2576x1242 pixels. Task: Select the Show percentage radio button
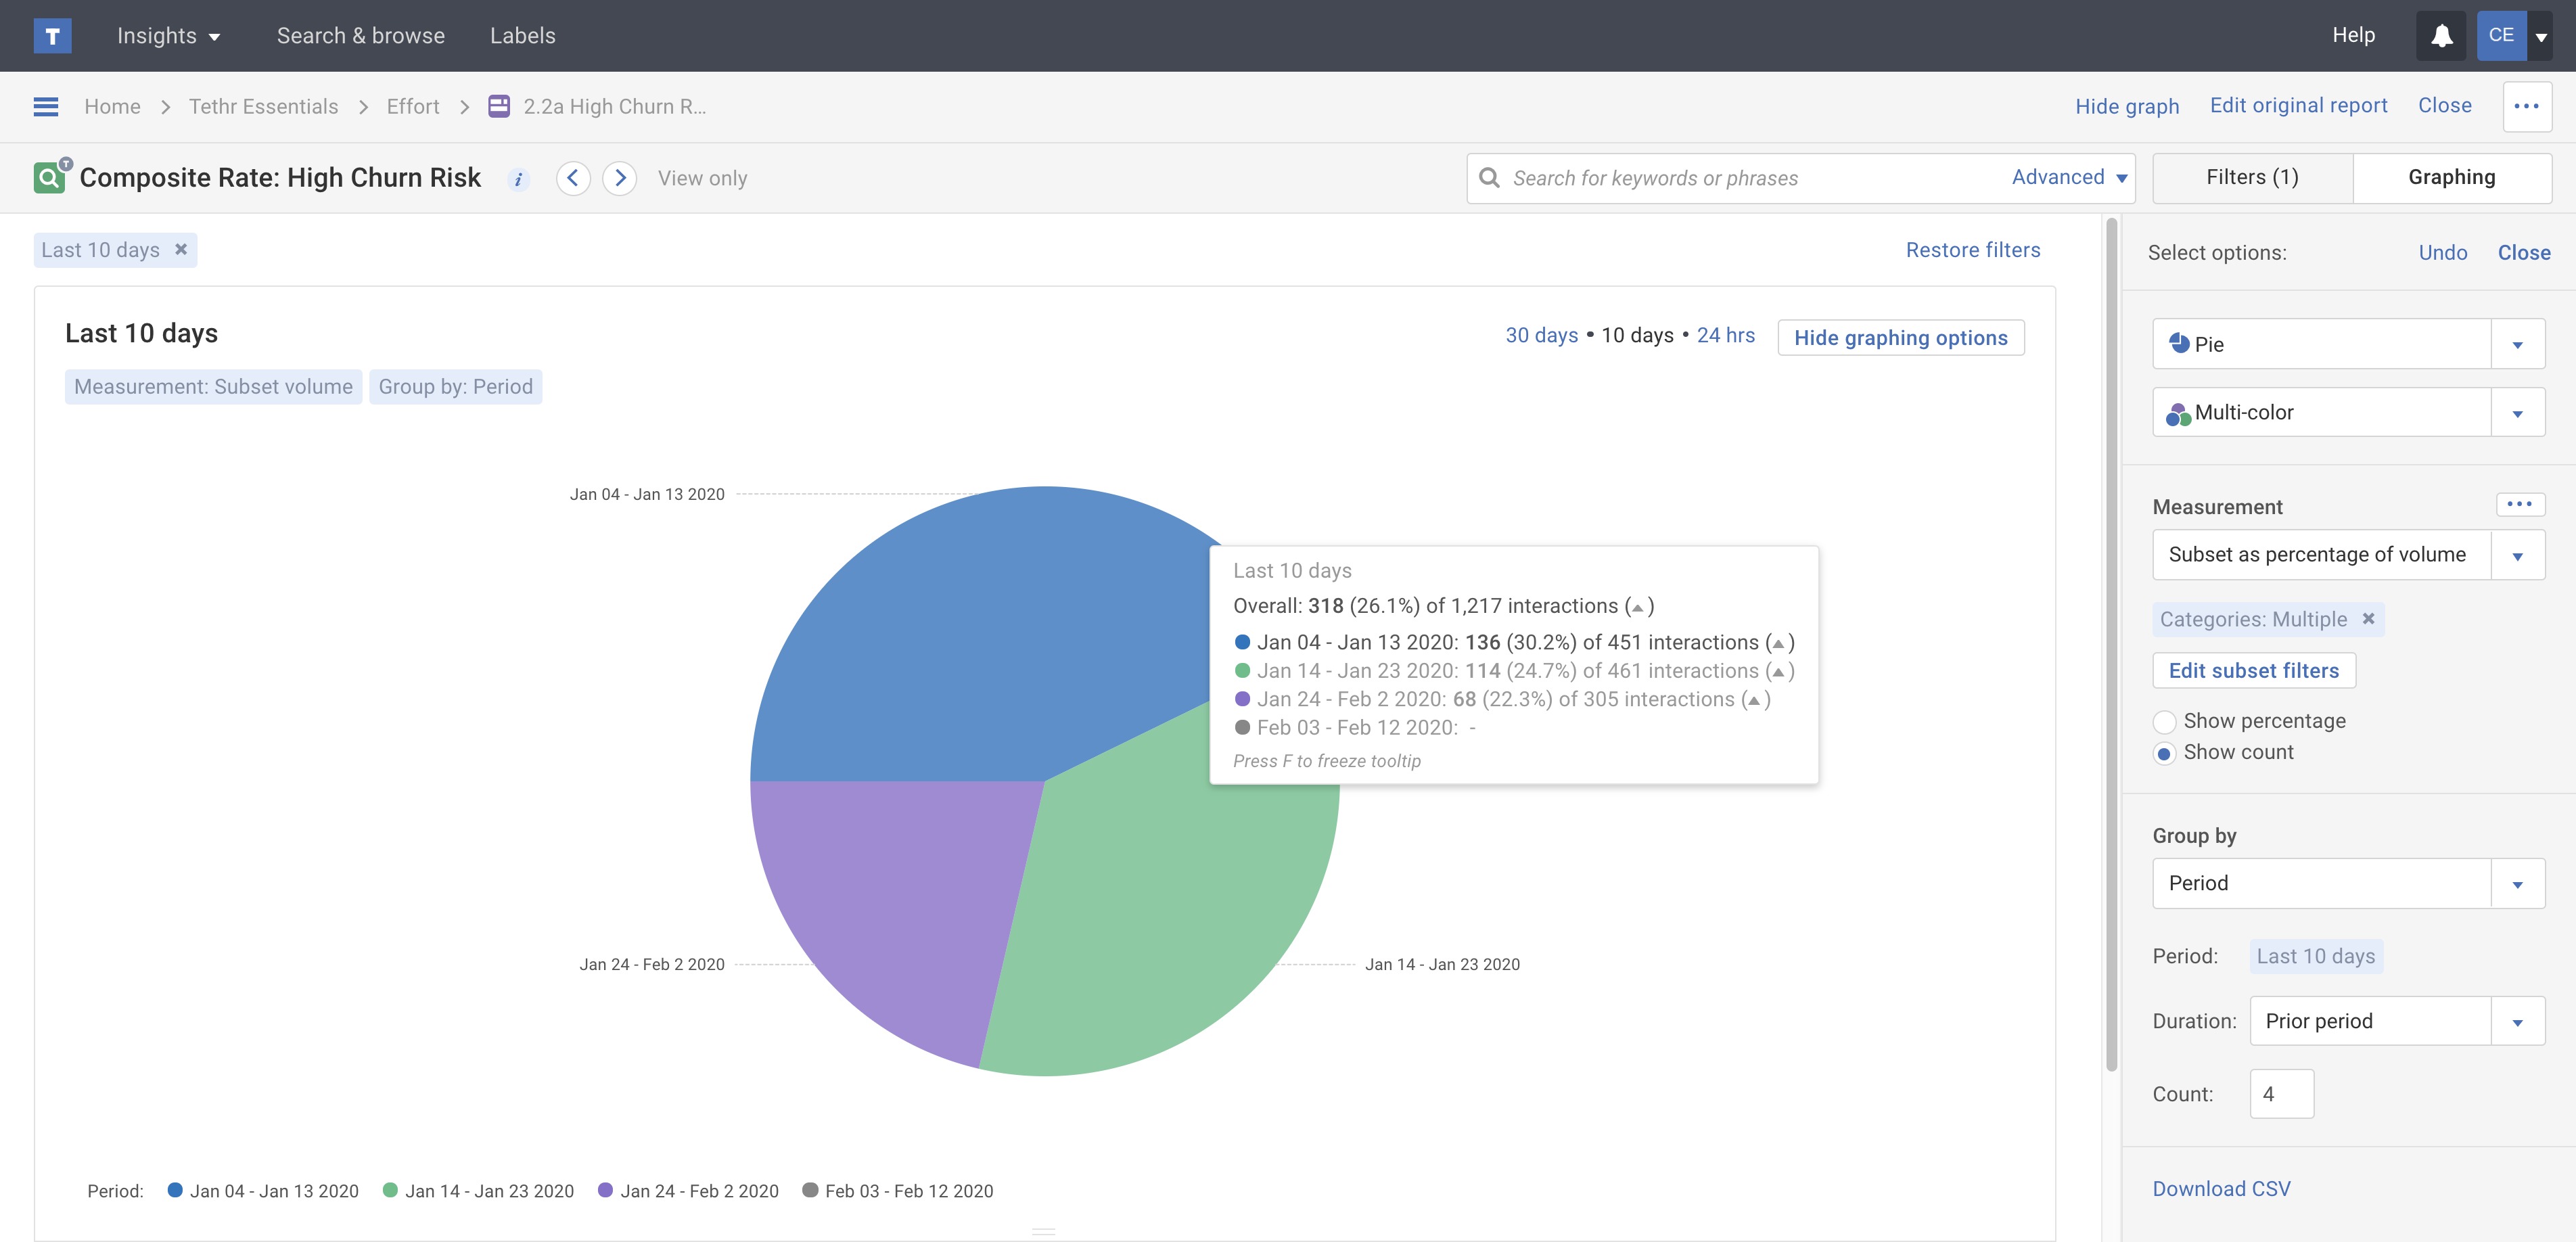[x=2164, y=722]
